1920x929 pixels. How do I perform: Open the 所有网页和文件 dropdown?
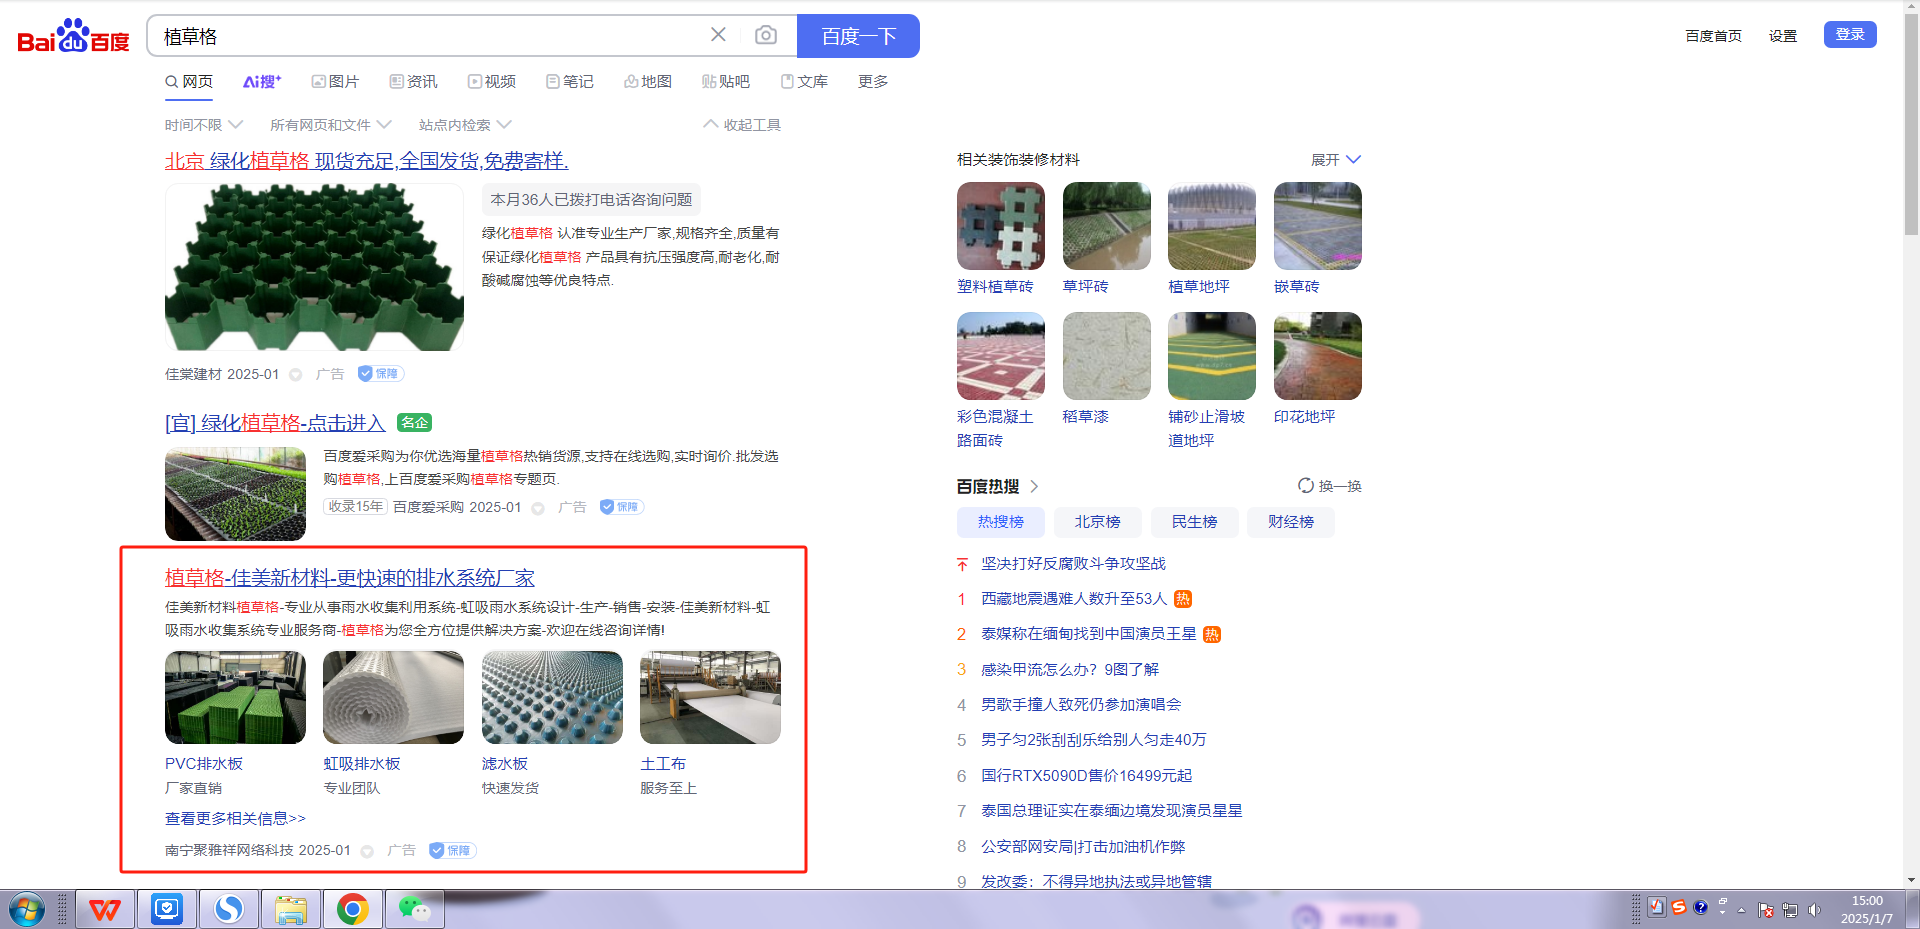[330, 125]
